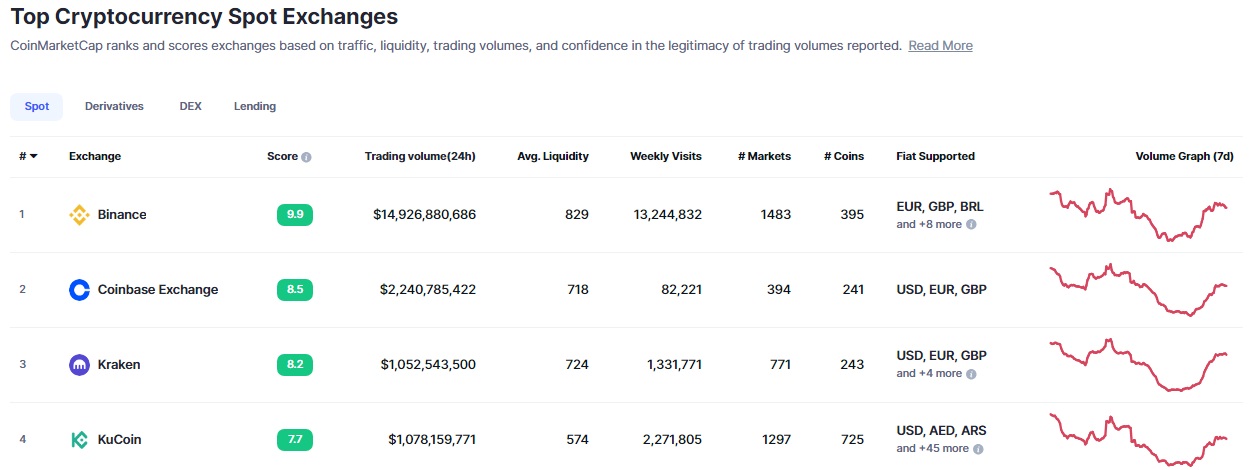Click KuCoin's coins count 725

[853, 440]
